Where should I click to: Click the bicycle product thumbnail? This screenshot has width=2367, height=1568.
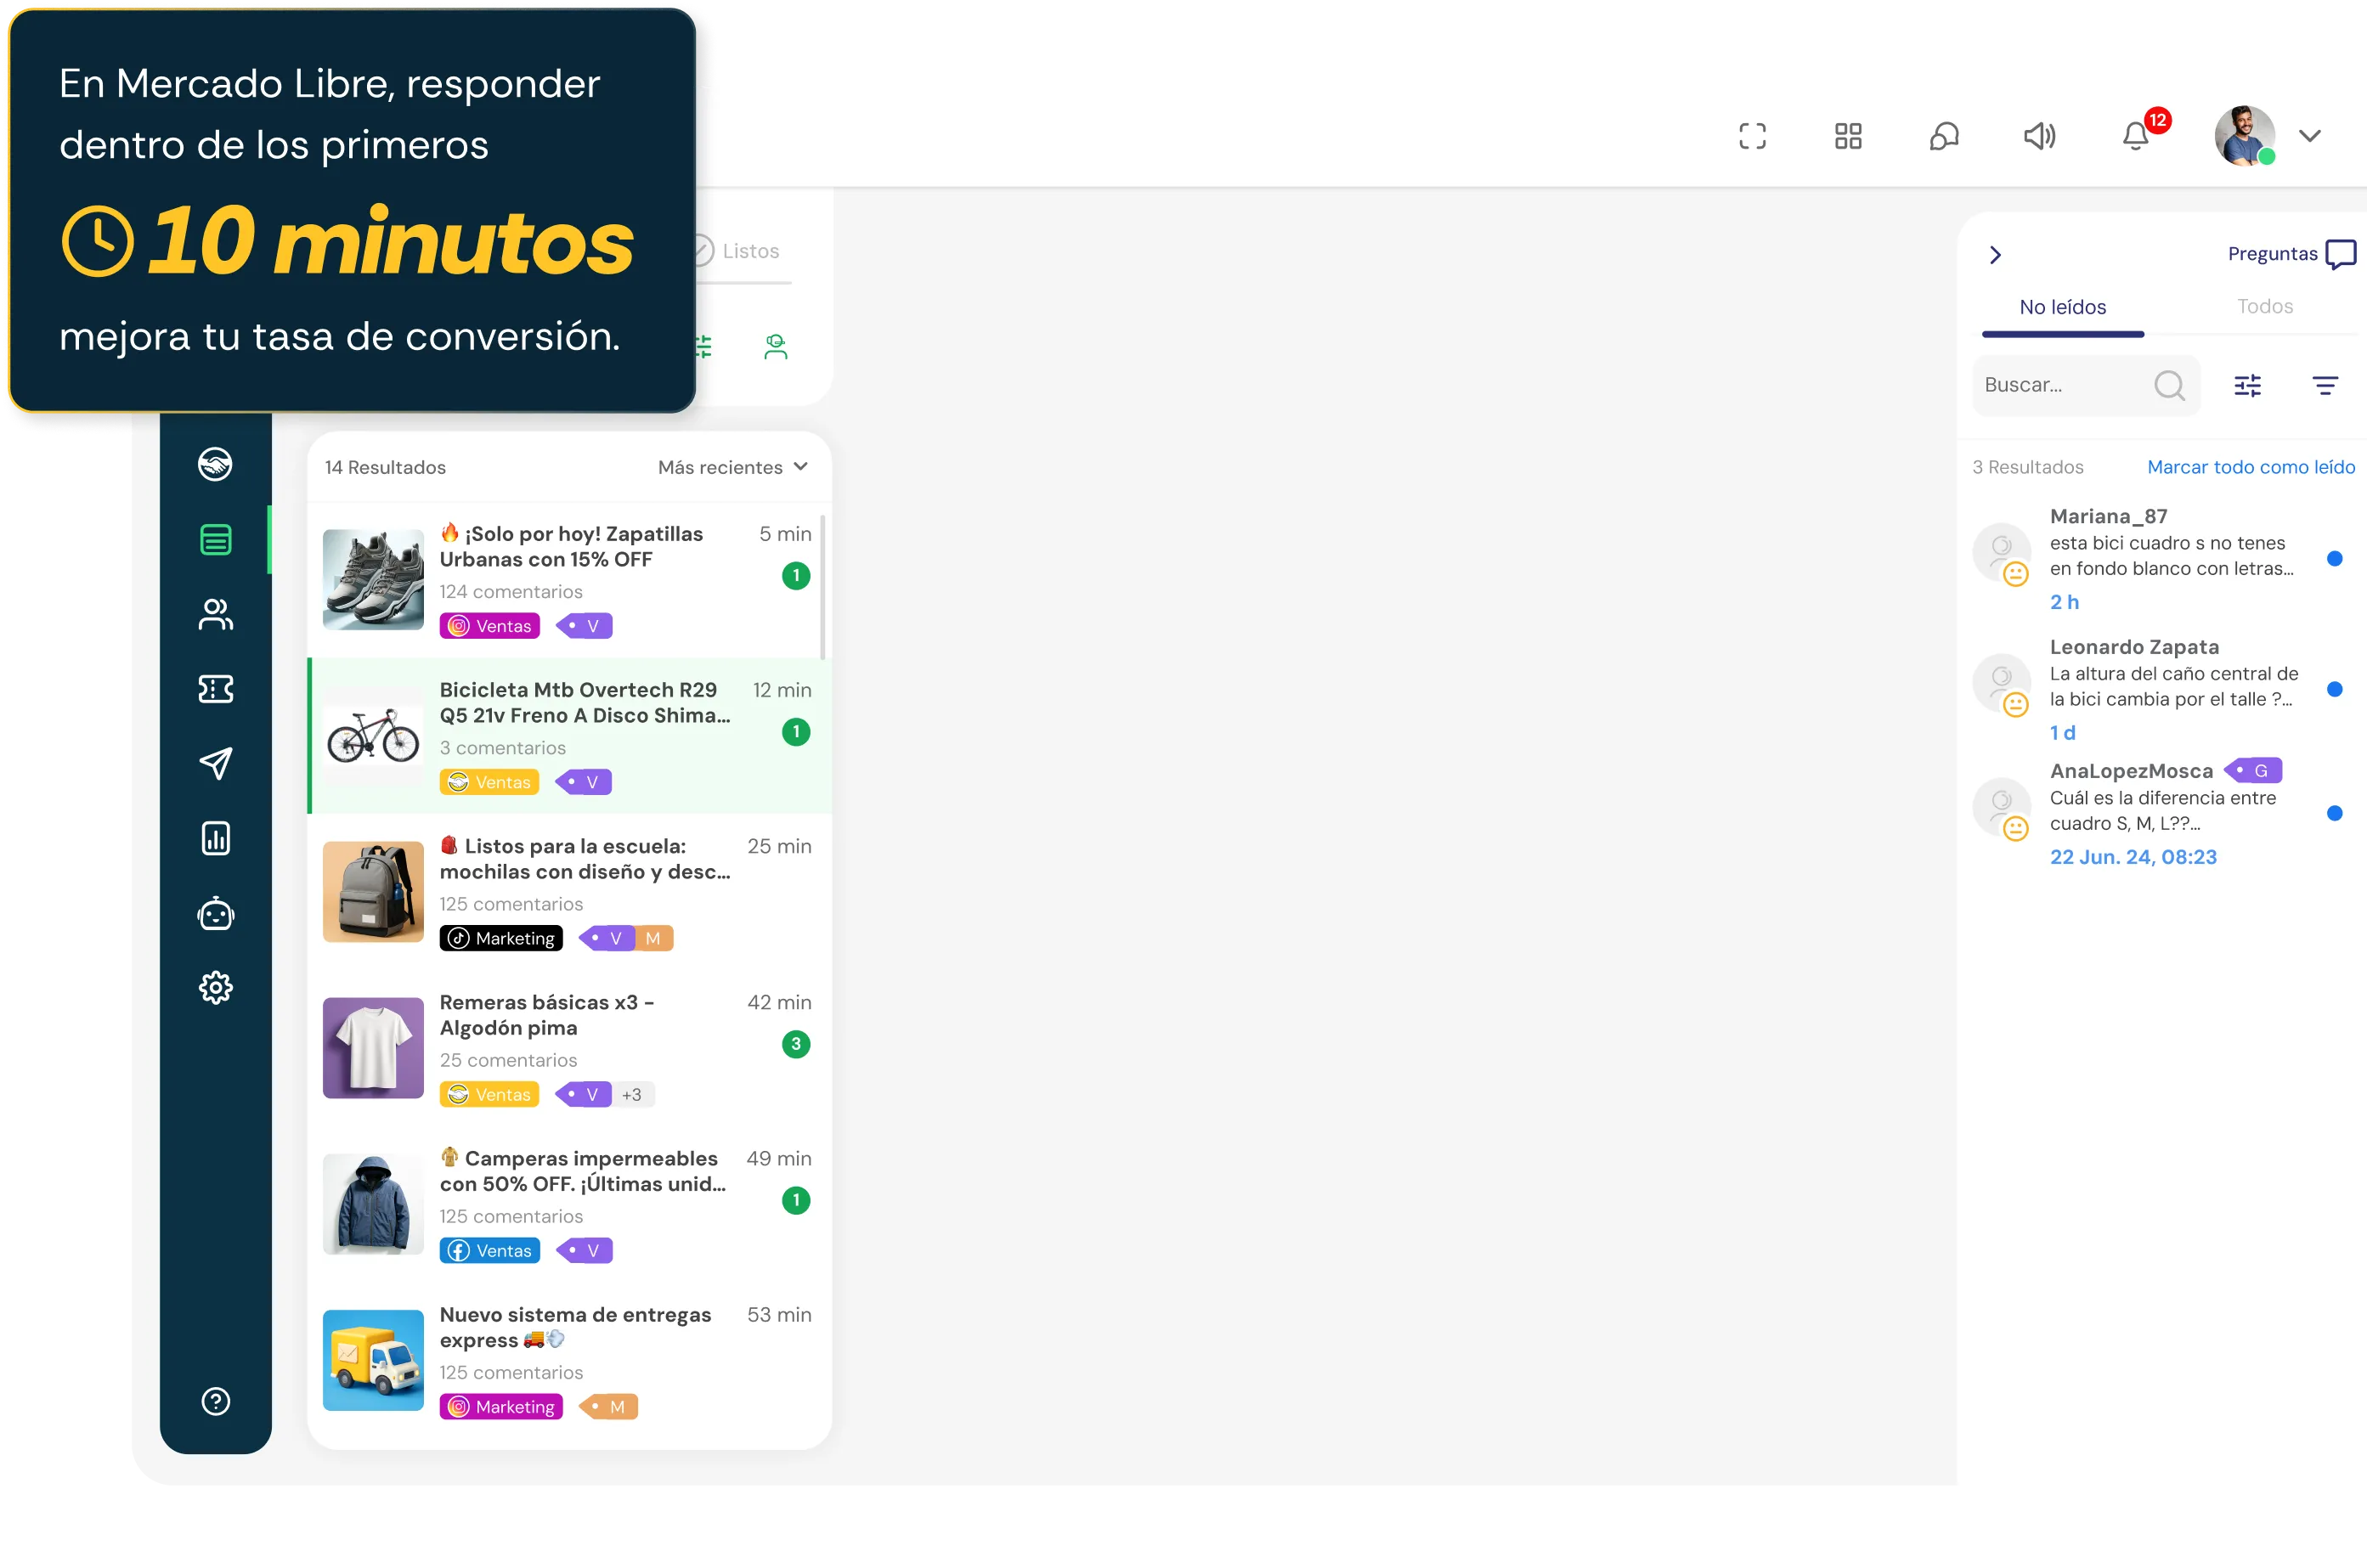click(x=373, y=736)
